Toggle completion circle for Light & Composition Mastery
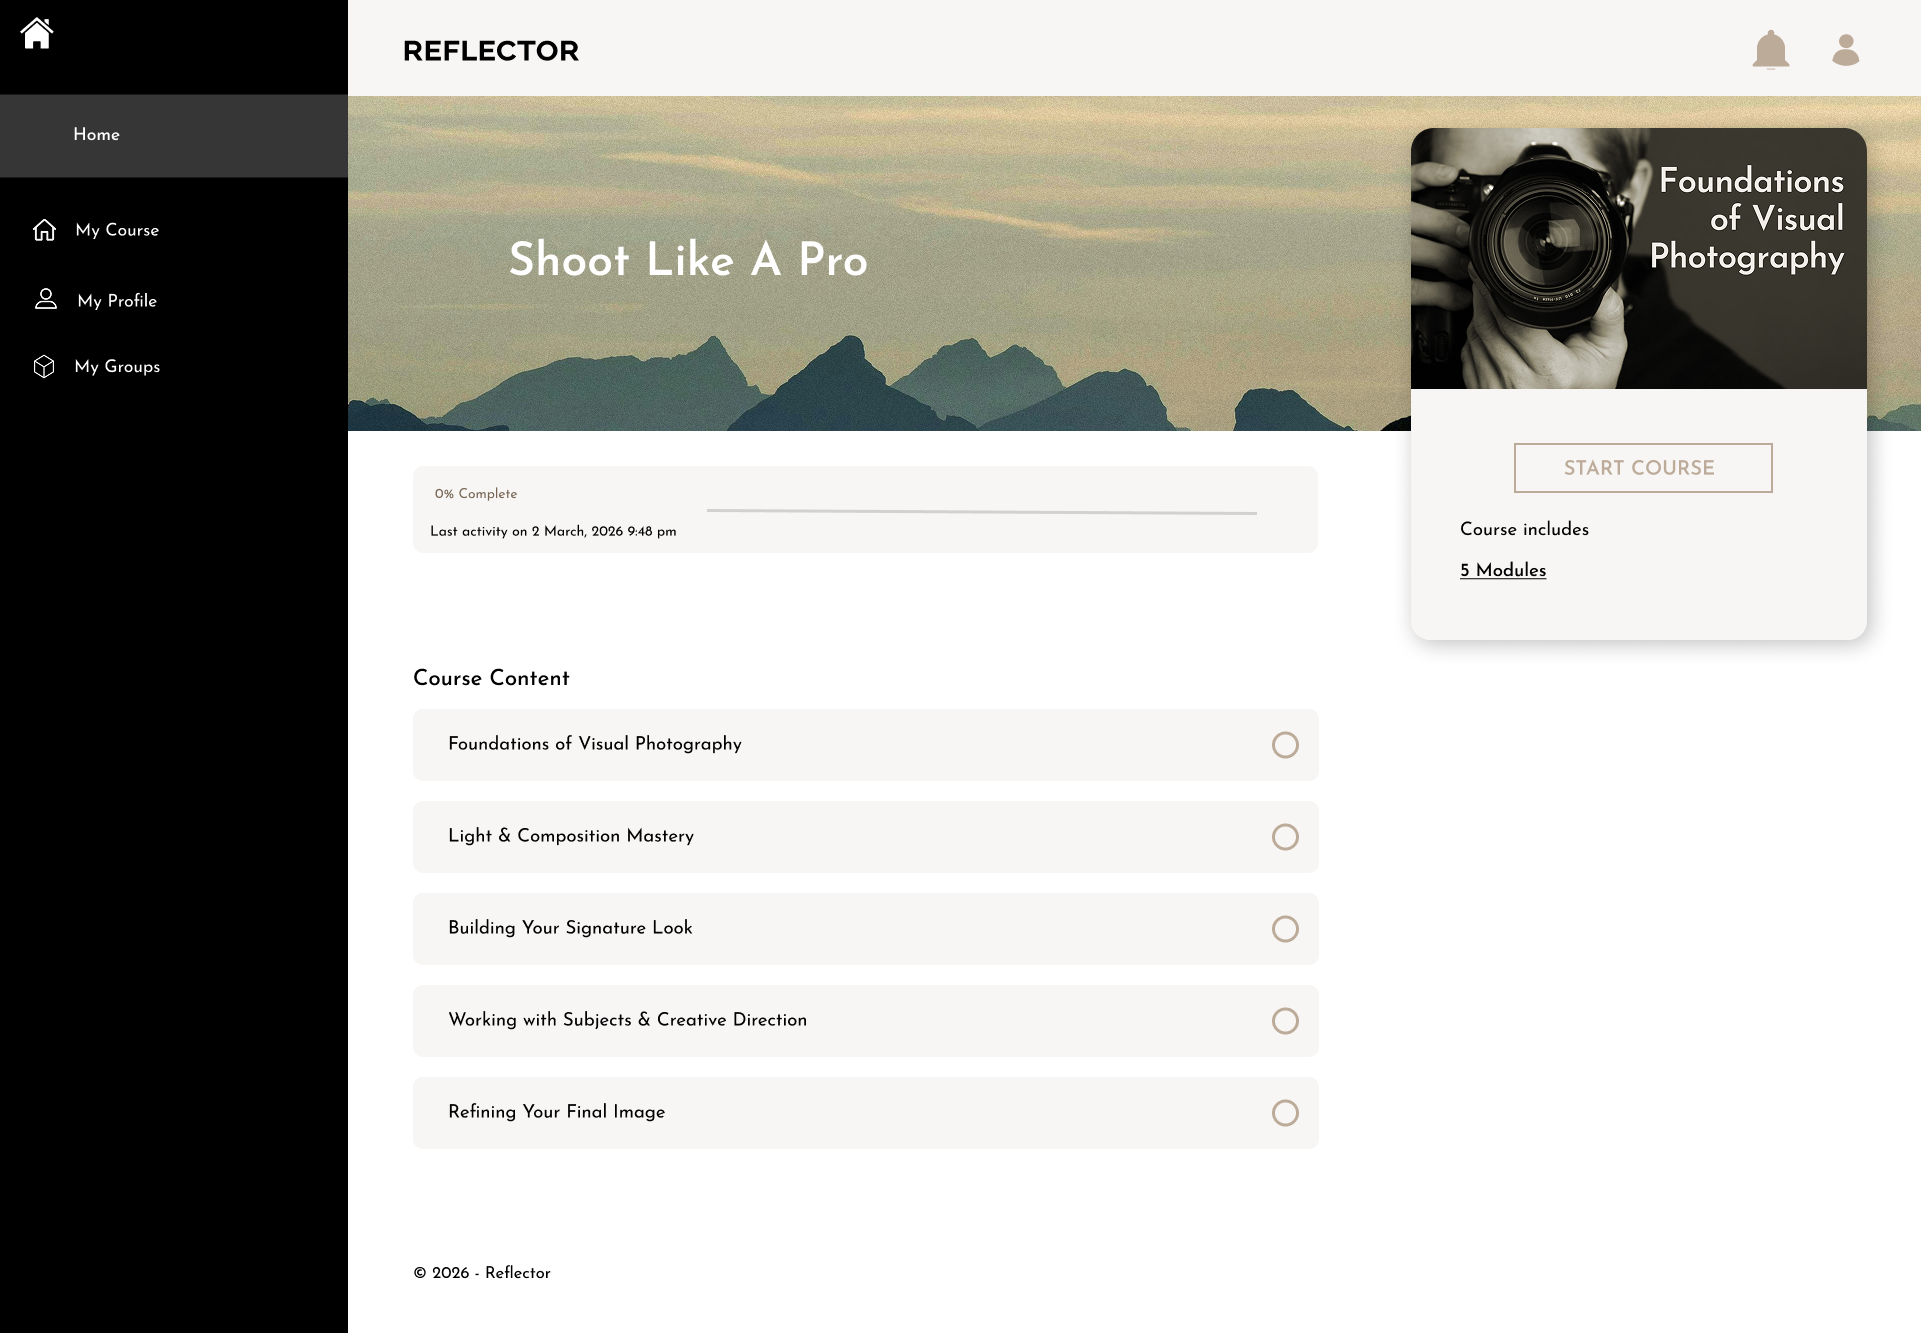The width and height of the screenshot is (1921, 1333). point(1285,837)
